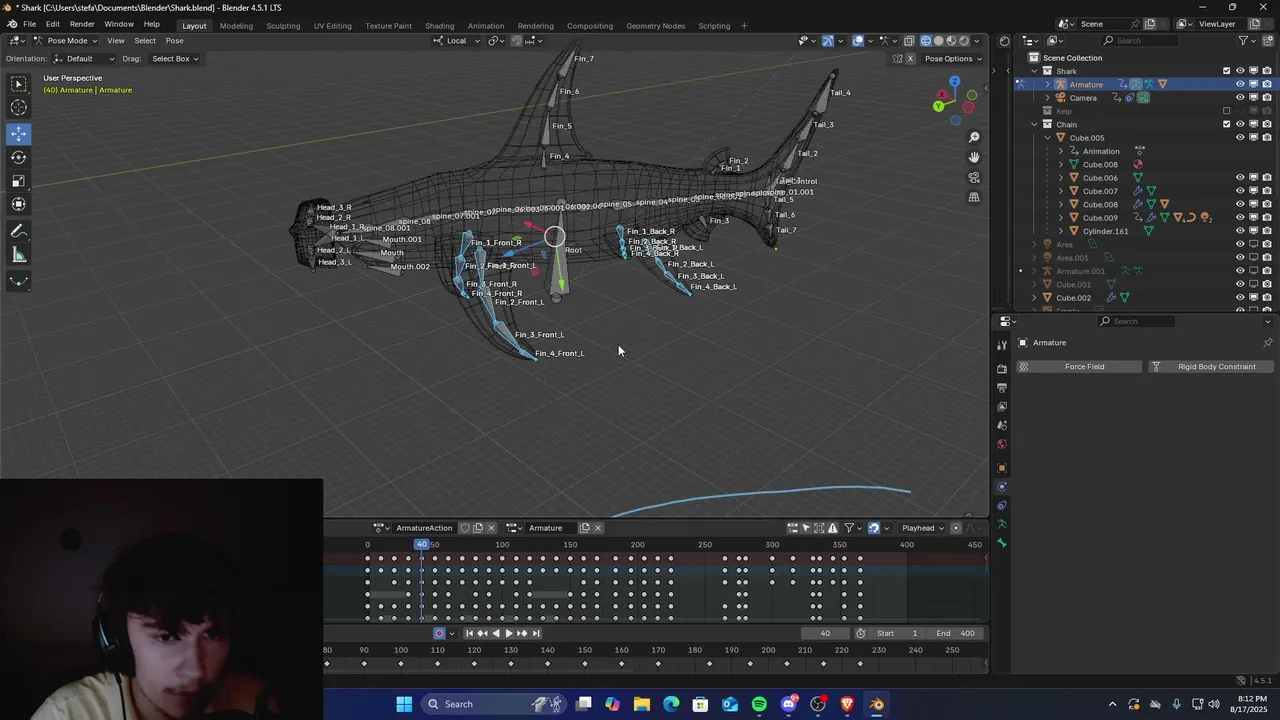Play animation forward
Viewport: 1280px width, 720px height.
[x=509, y=633]
